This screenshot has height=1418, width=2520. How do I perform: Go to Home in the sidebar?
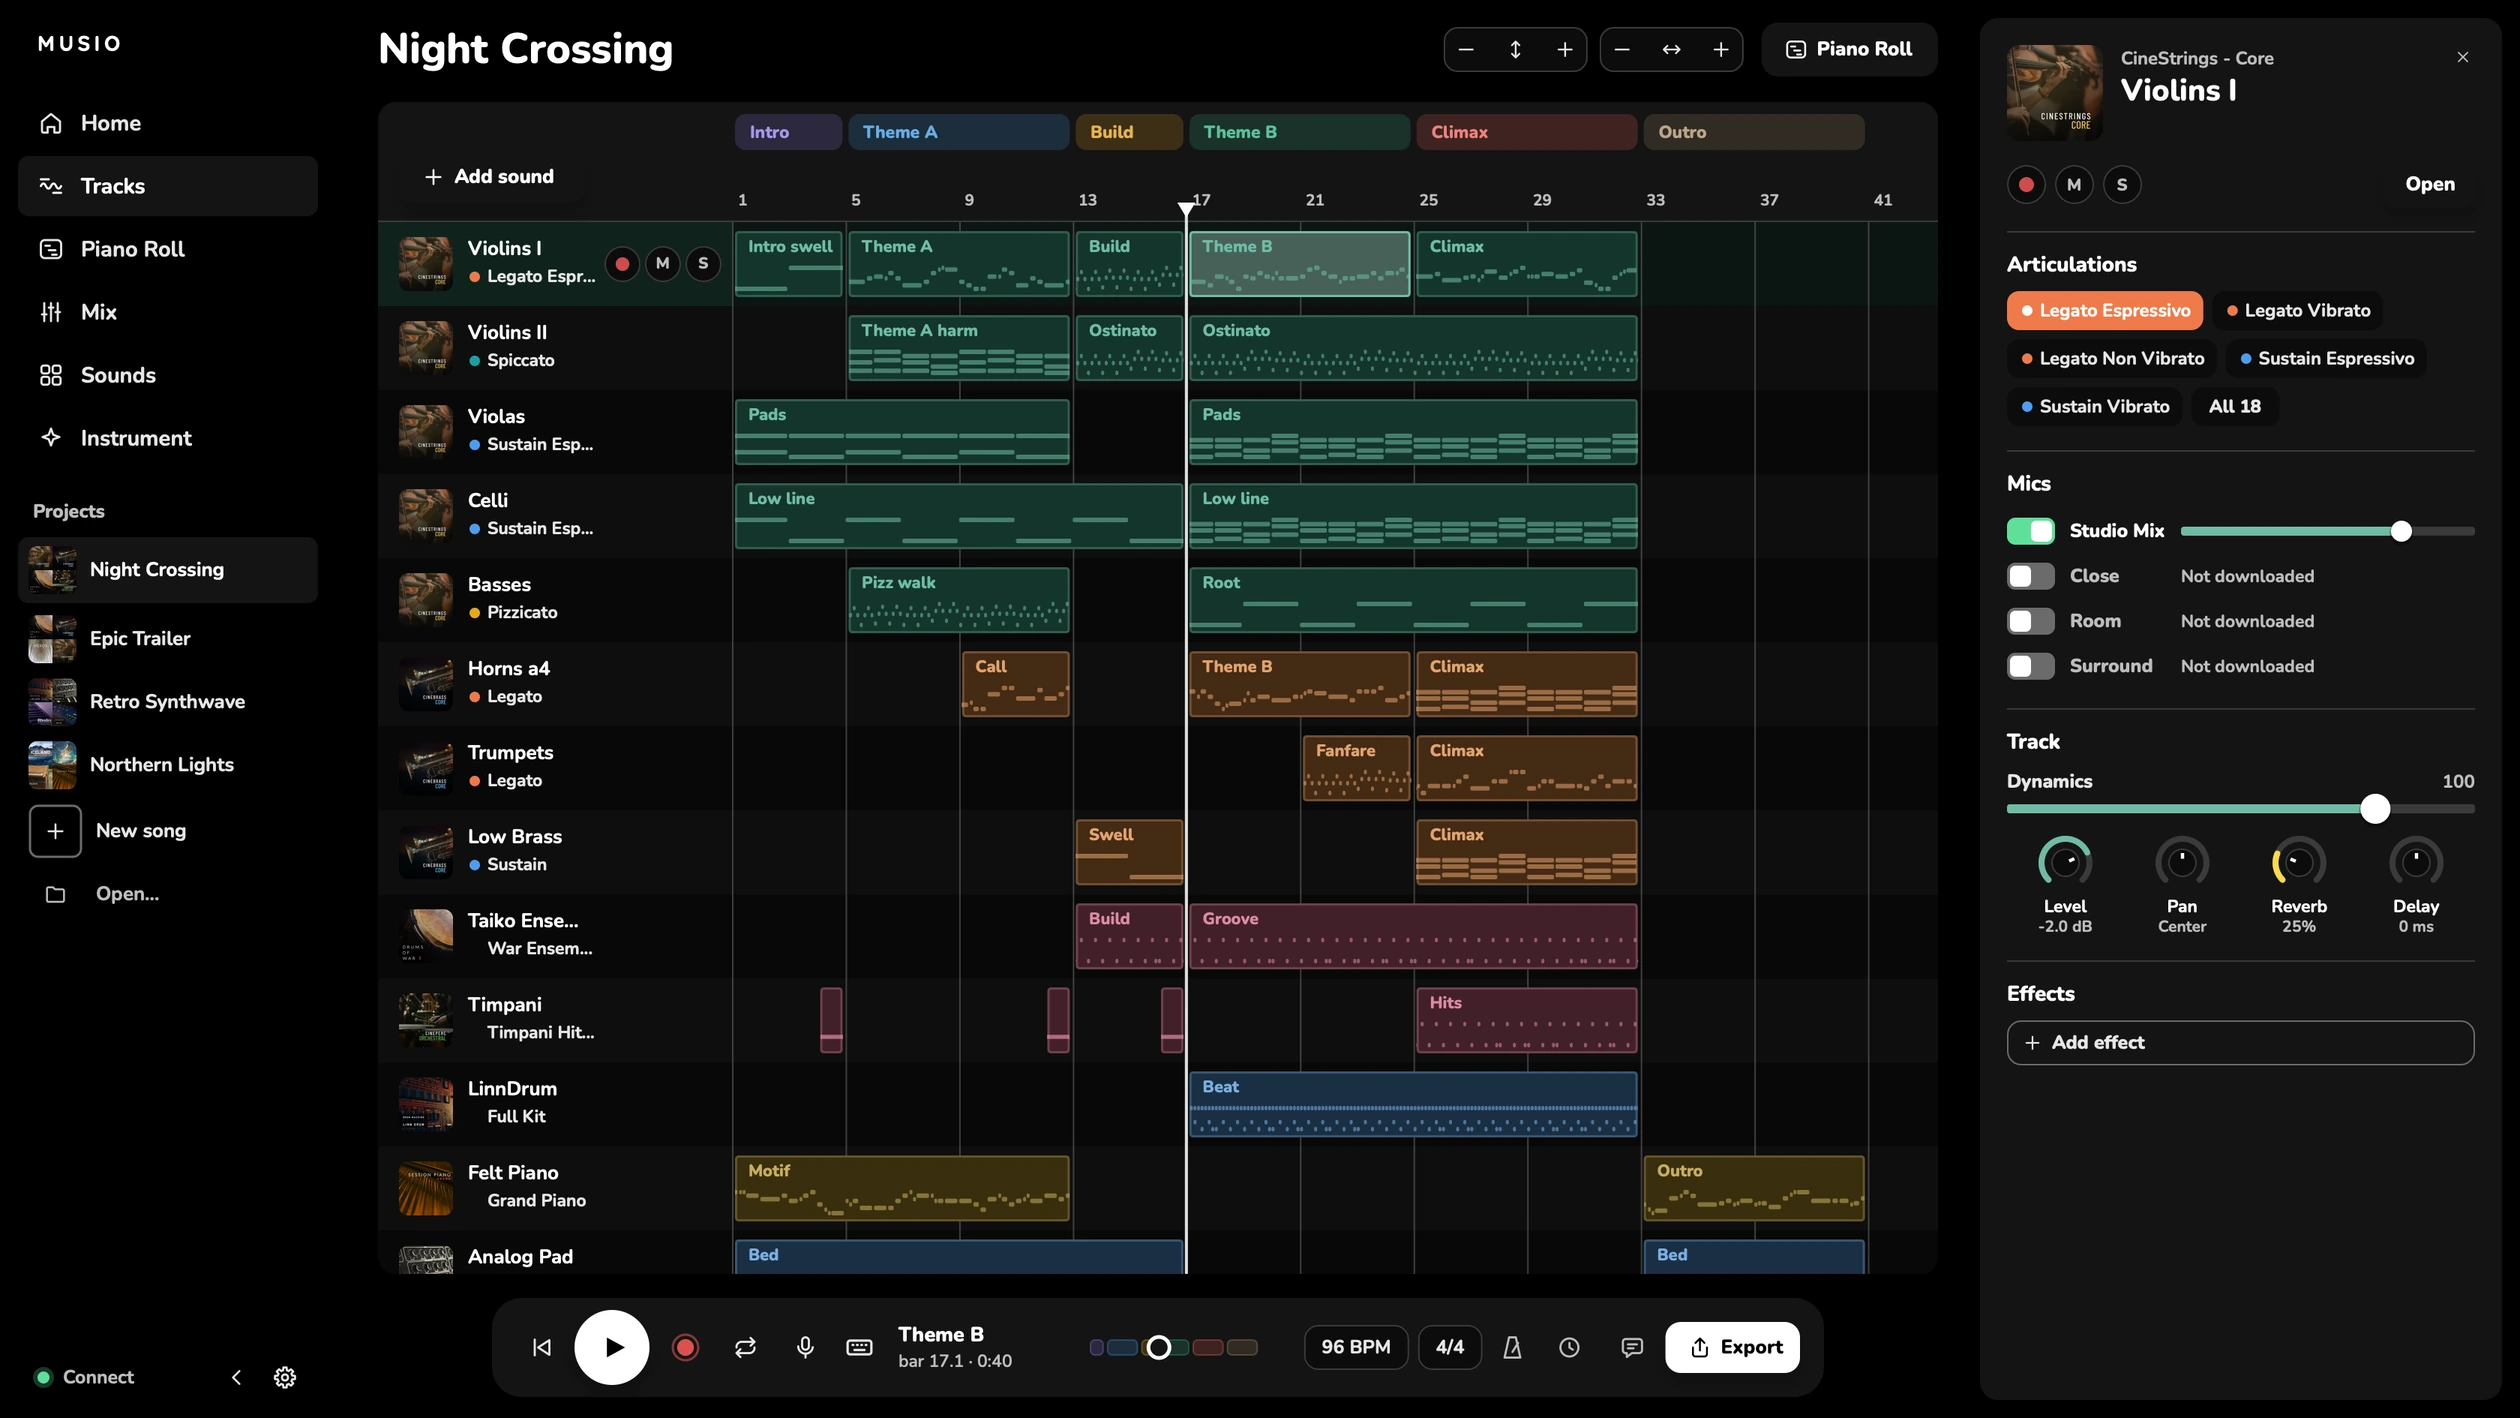point(168,123)
